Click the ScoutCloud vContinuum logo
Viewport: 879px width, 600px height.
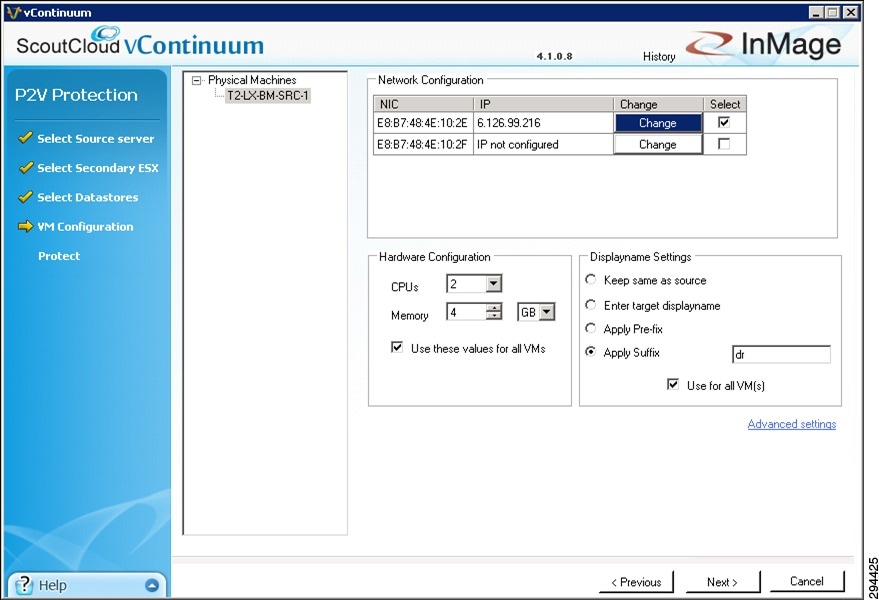point(140,42)
